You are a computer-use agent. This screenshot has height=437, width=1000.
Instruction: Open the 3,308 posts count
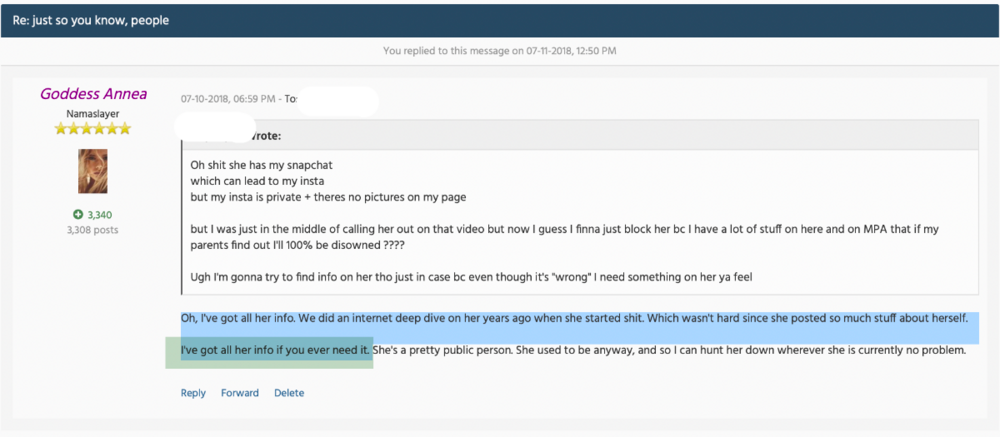point(92,230)
